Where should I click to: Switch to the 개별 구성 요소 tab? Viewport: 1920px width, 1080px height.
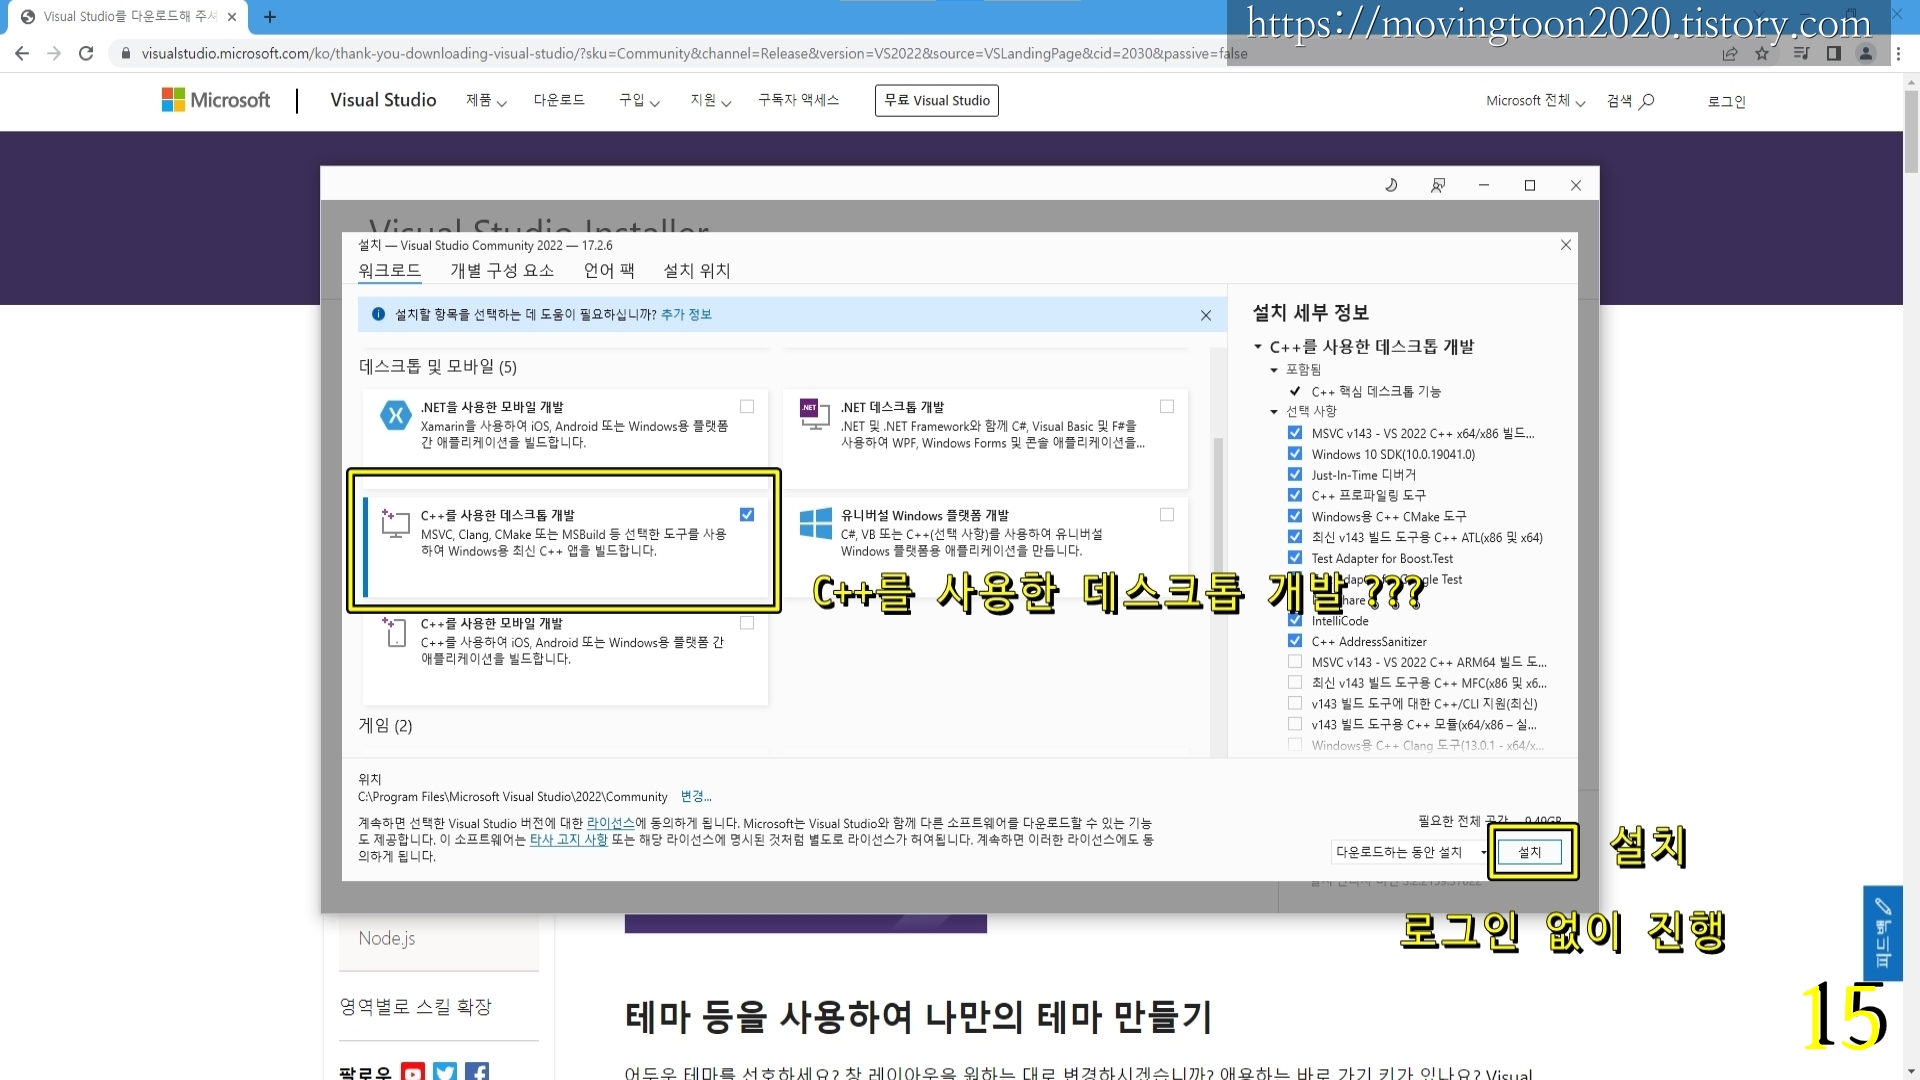tap(502, 271)
